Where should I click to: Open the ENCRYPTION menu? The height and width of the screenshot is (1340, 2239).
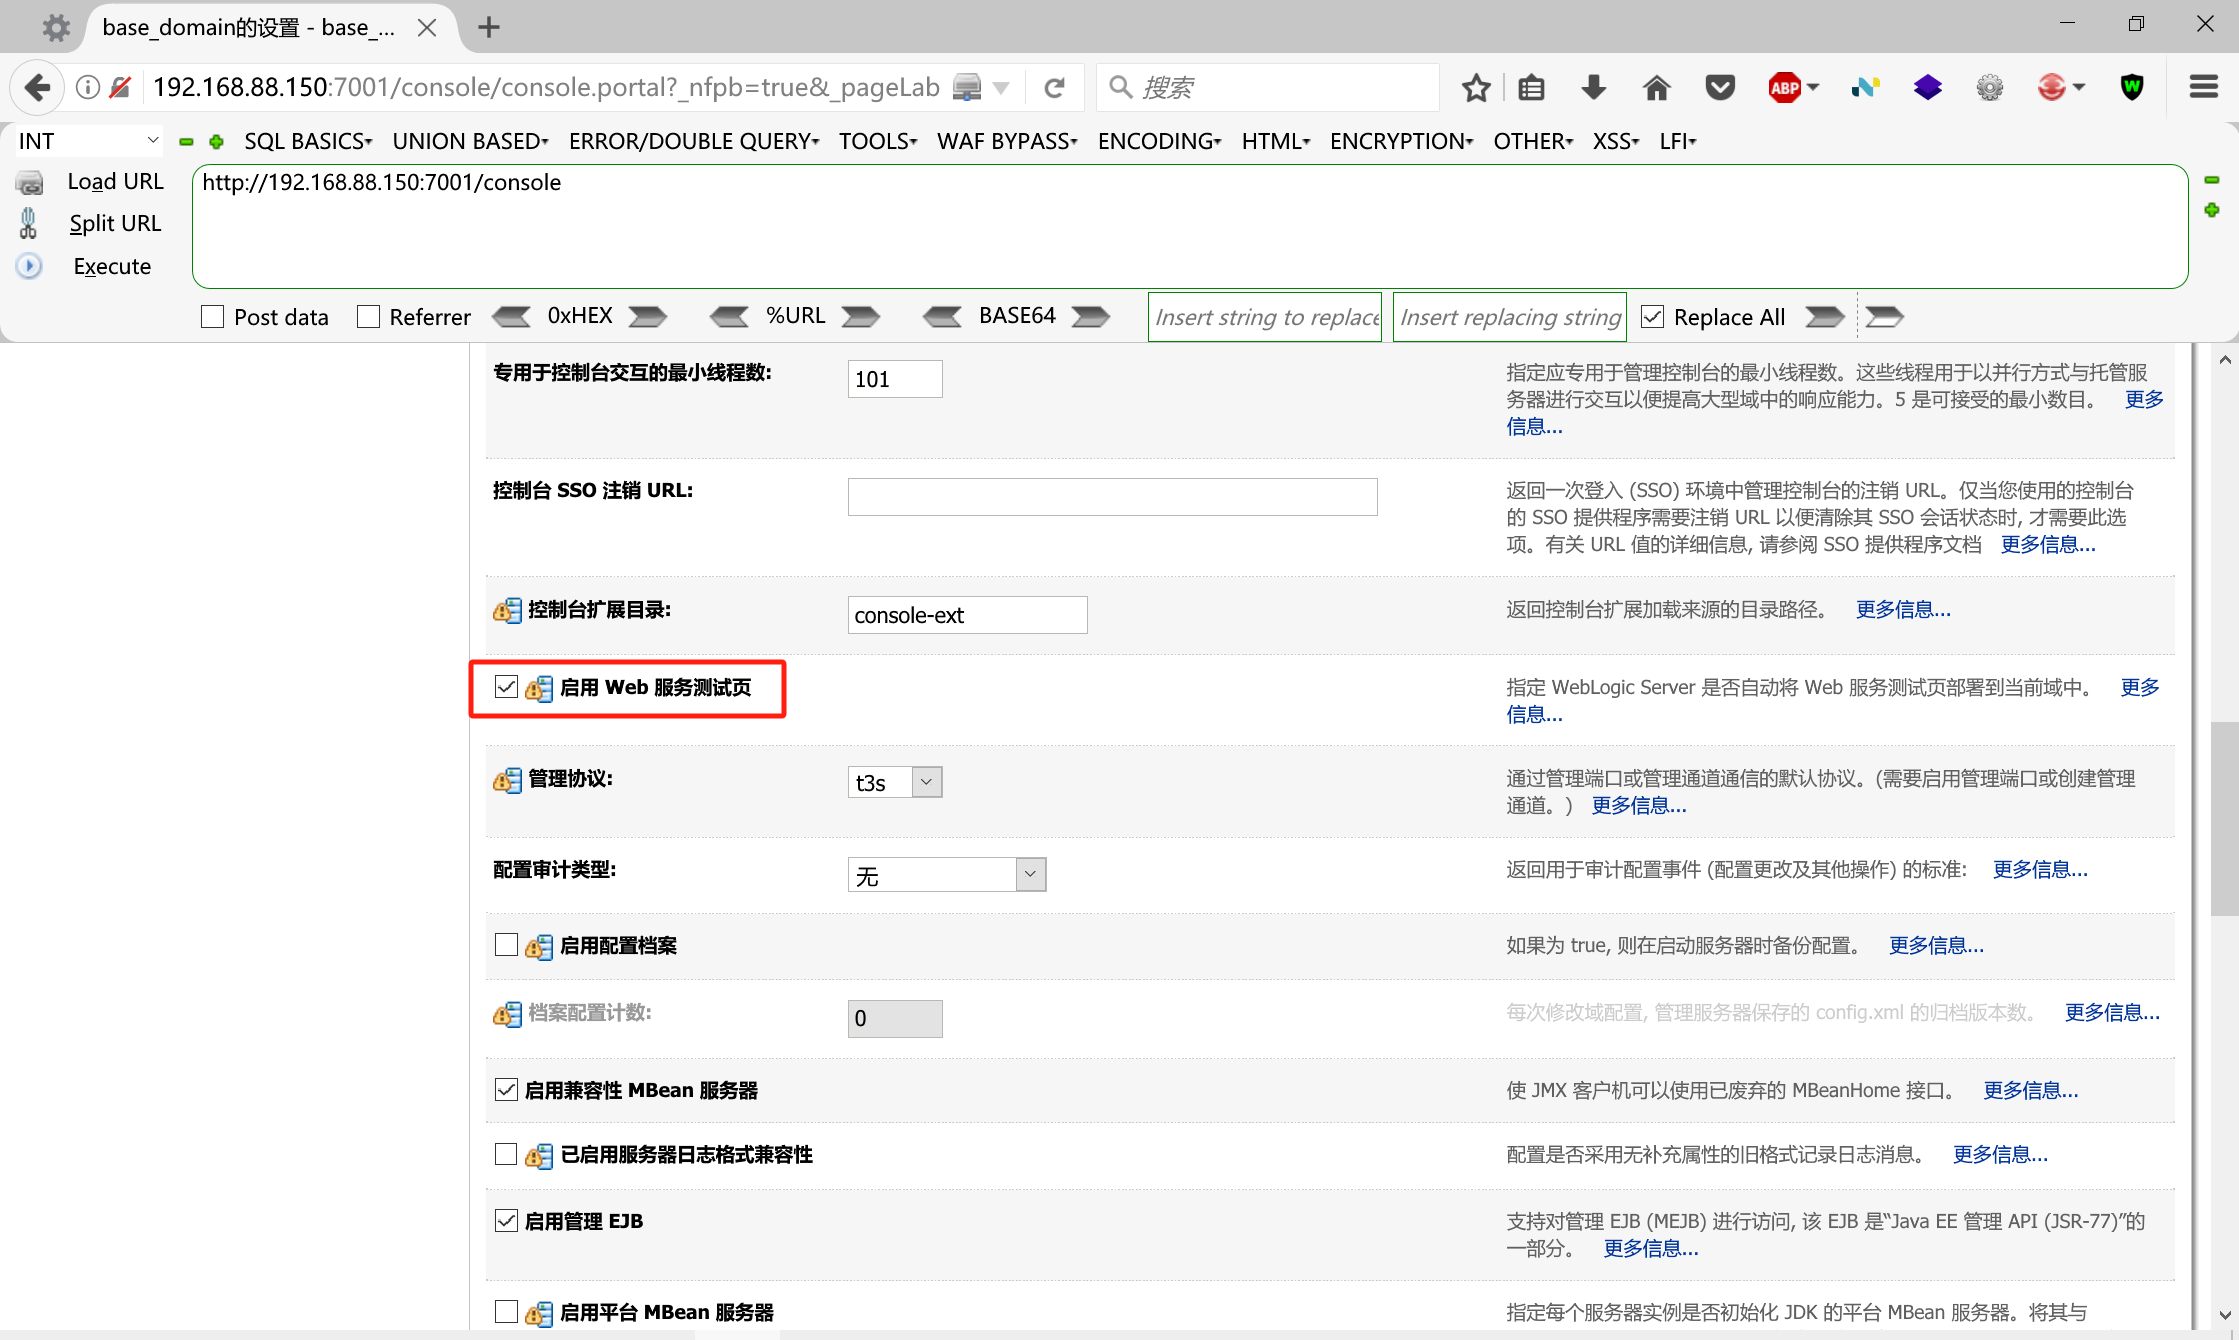[1401, 141]
